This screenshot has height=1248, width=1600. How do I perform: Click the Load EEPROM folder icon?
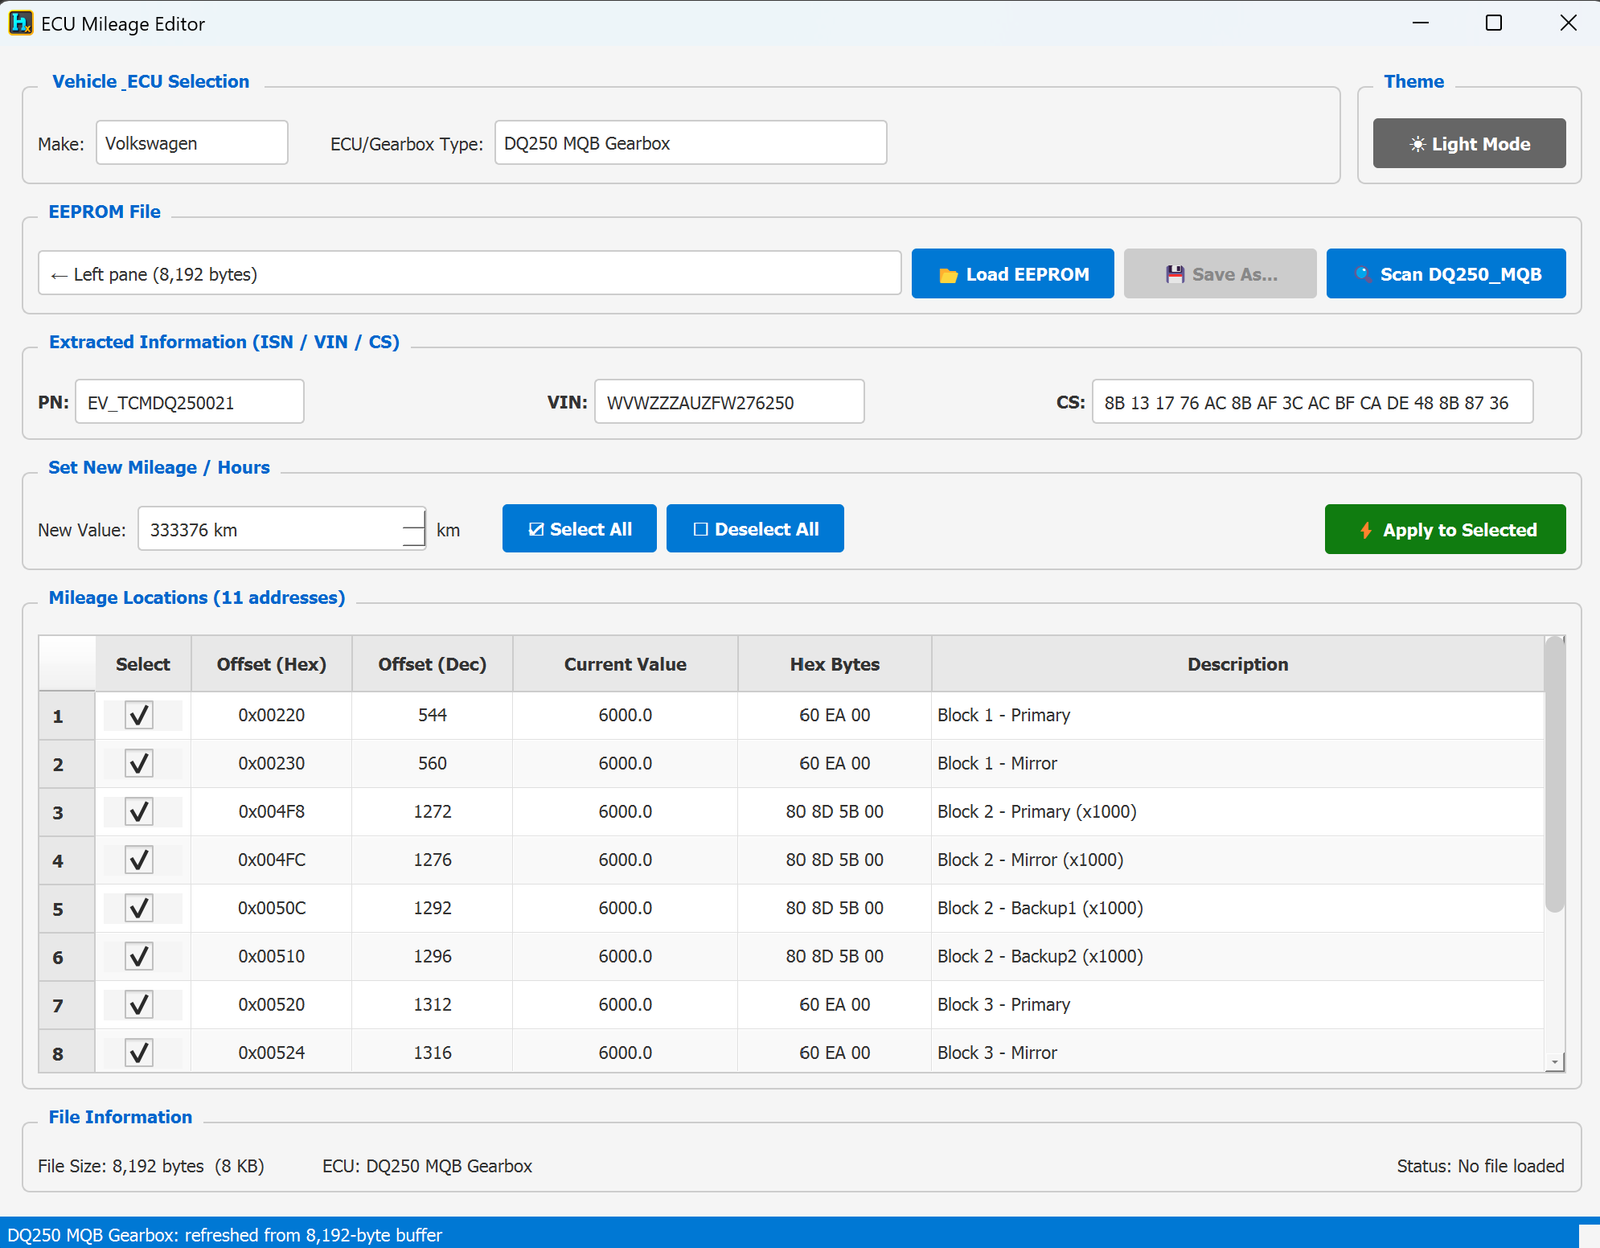click(x=948, y=275)
